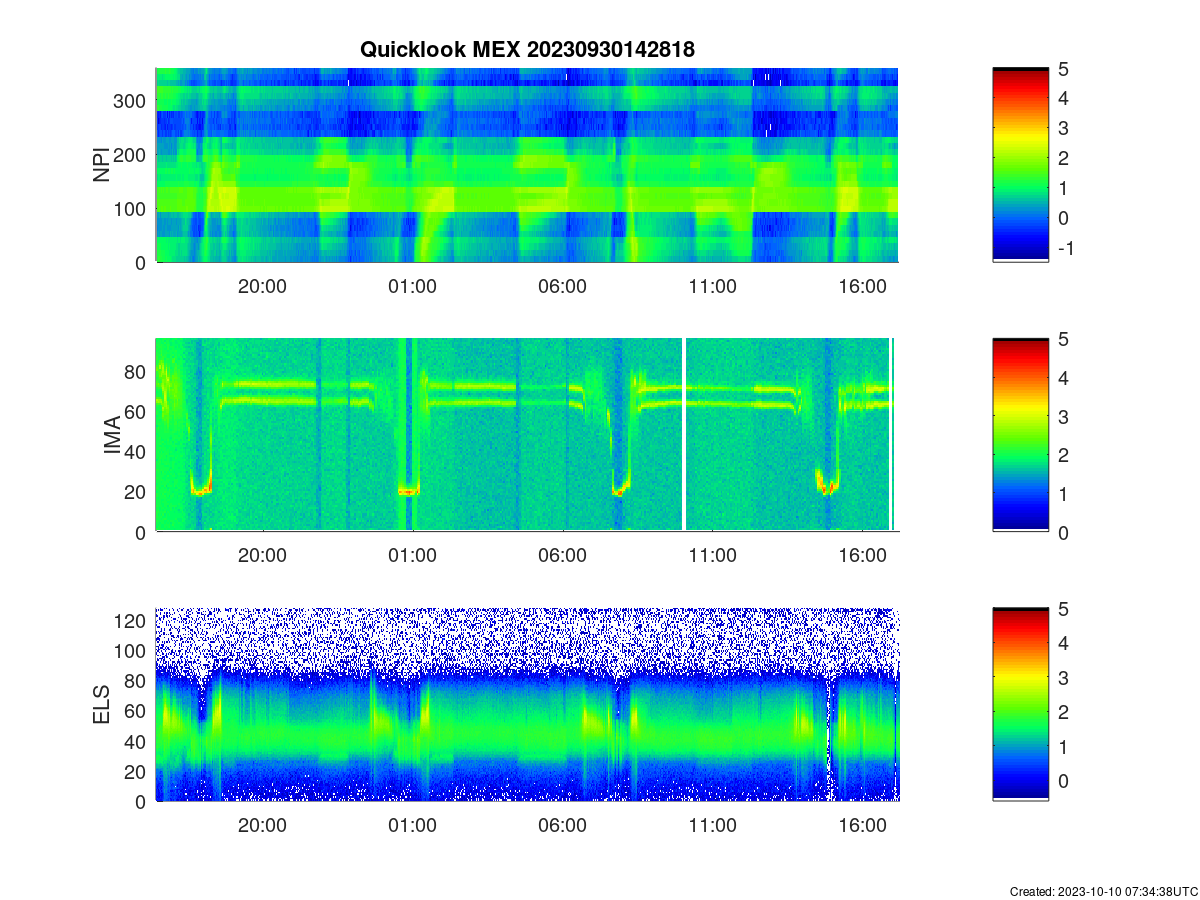Click the 5 label on NPI colorbar
Image resolution: width=1200 pixels, height=900 pixels.
[x=1063, y=69]
